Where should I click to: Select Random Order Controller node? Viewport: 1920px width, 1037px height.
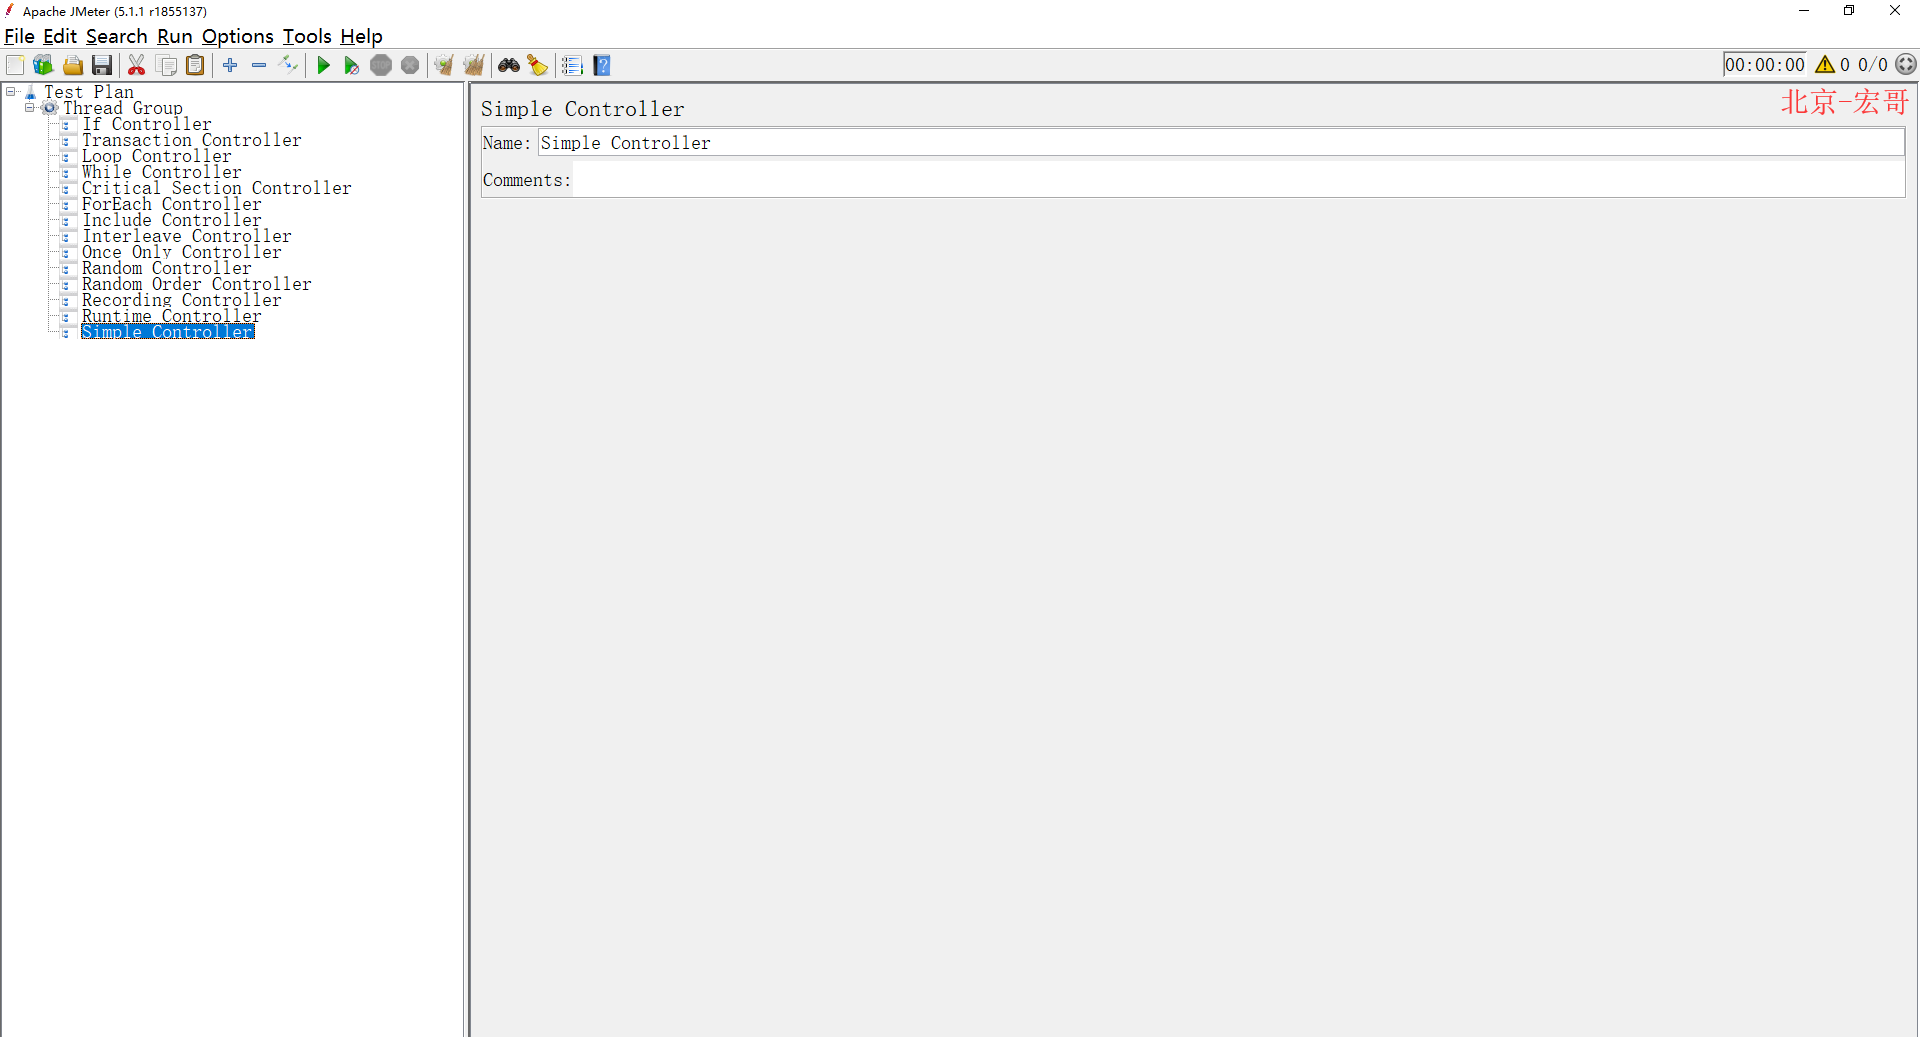[197, 284]
